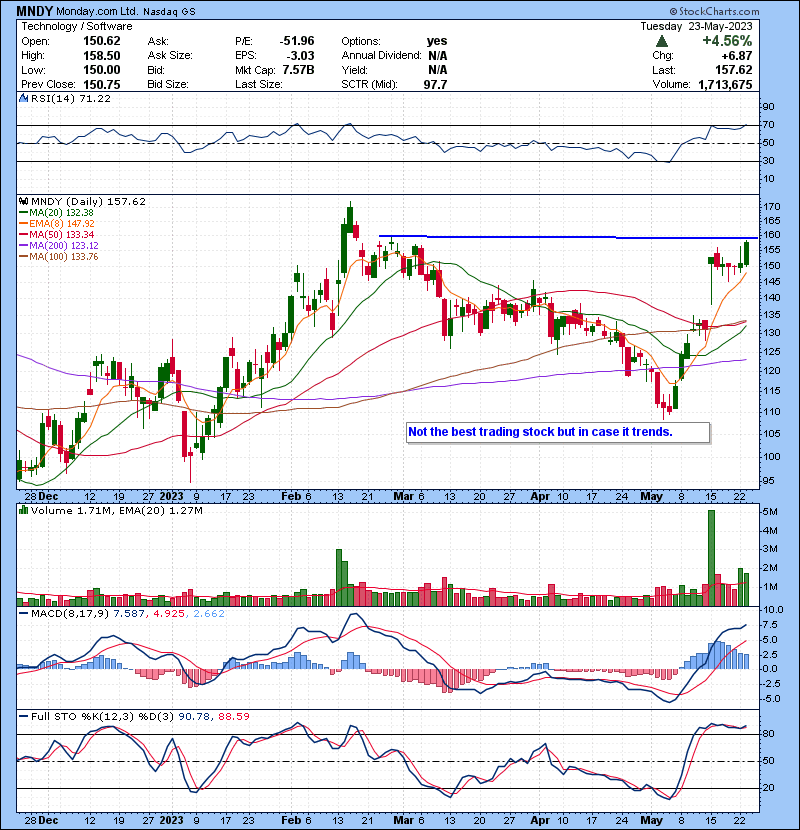The image size is (800, 830).
Task: Click the tallest green volume bar in mid-May
Action: coord(711,558)
